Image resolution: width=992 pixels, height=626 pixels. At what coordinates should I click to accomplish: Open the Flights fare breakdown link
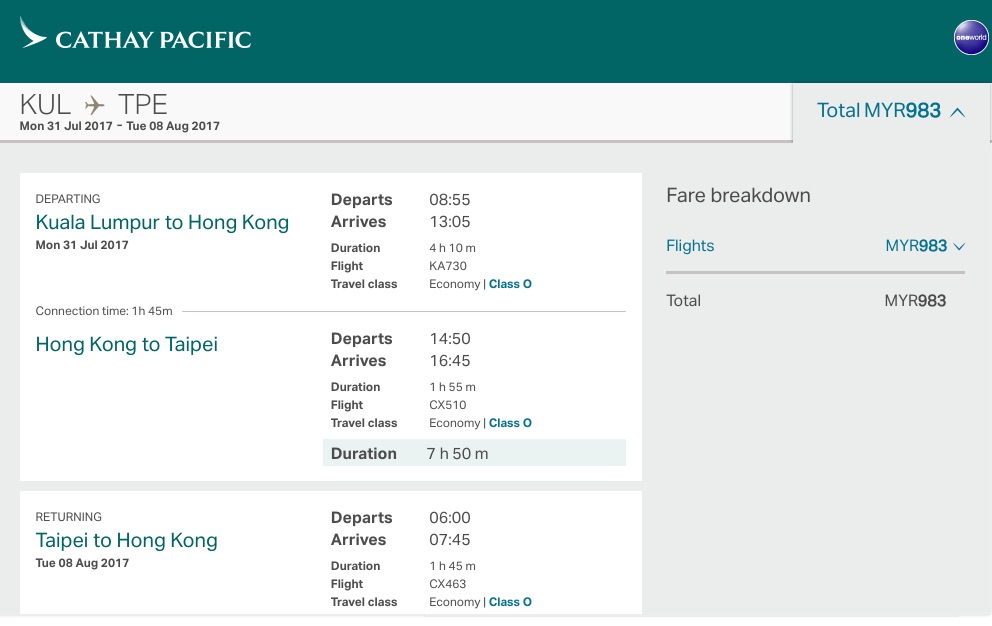(x=690, y=246)
